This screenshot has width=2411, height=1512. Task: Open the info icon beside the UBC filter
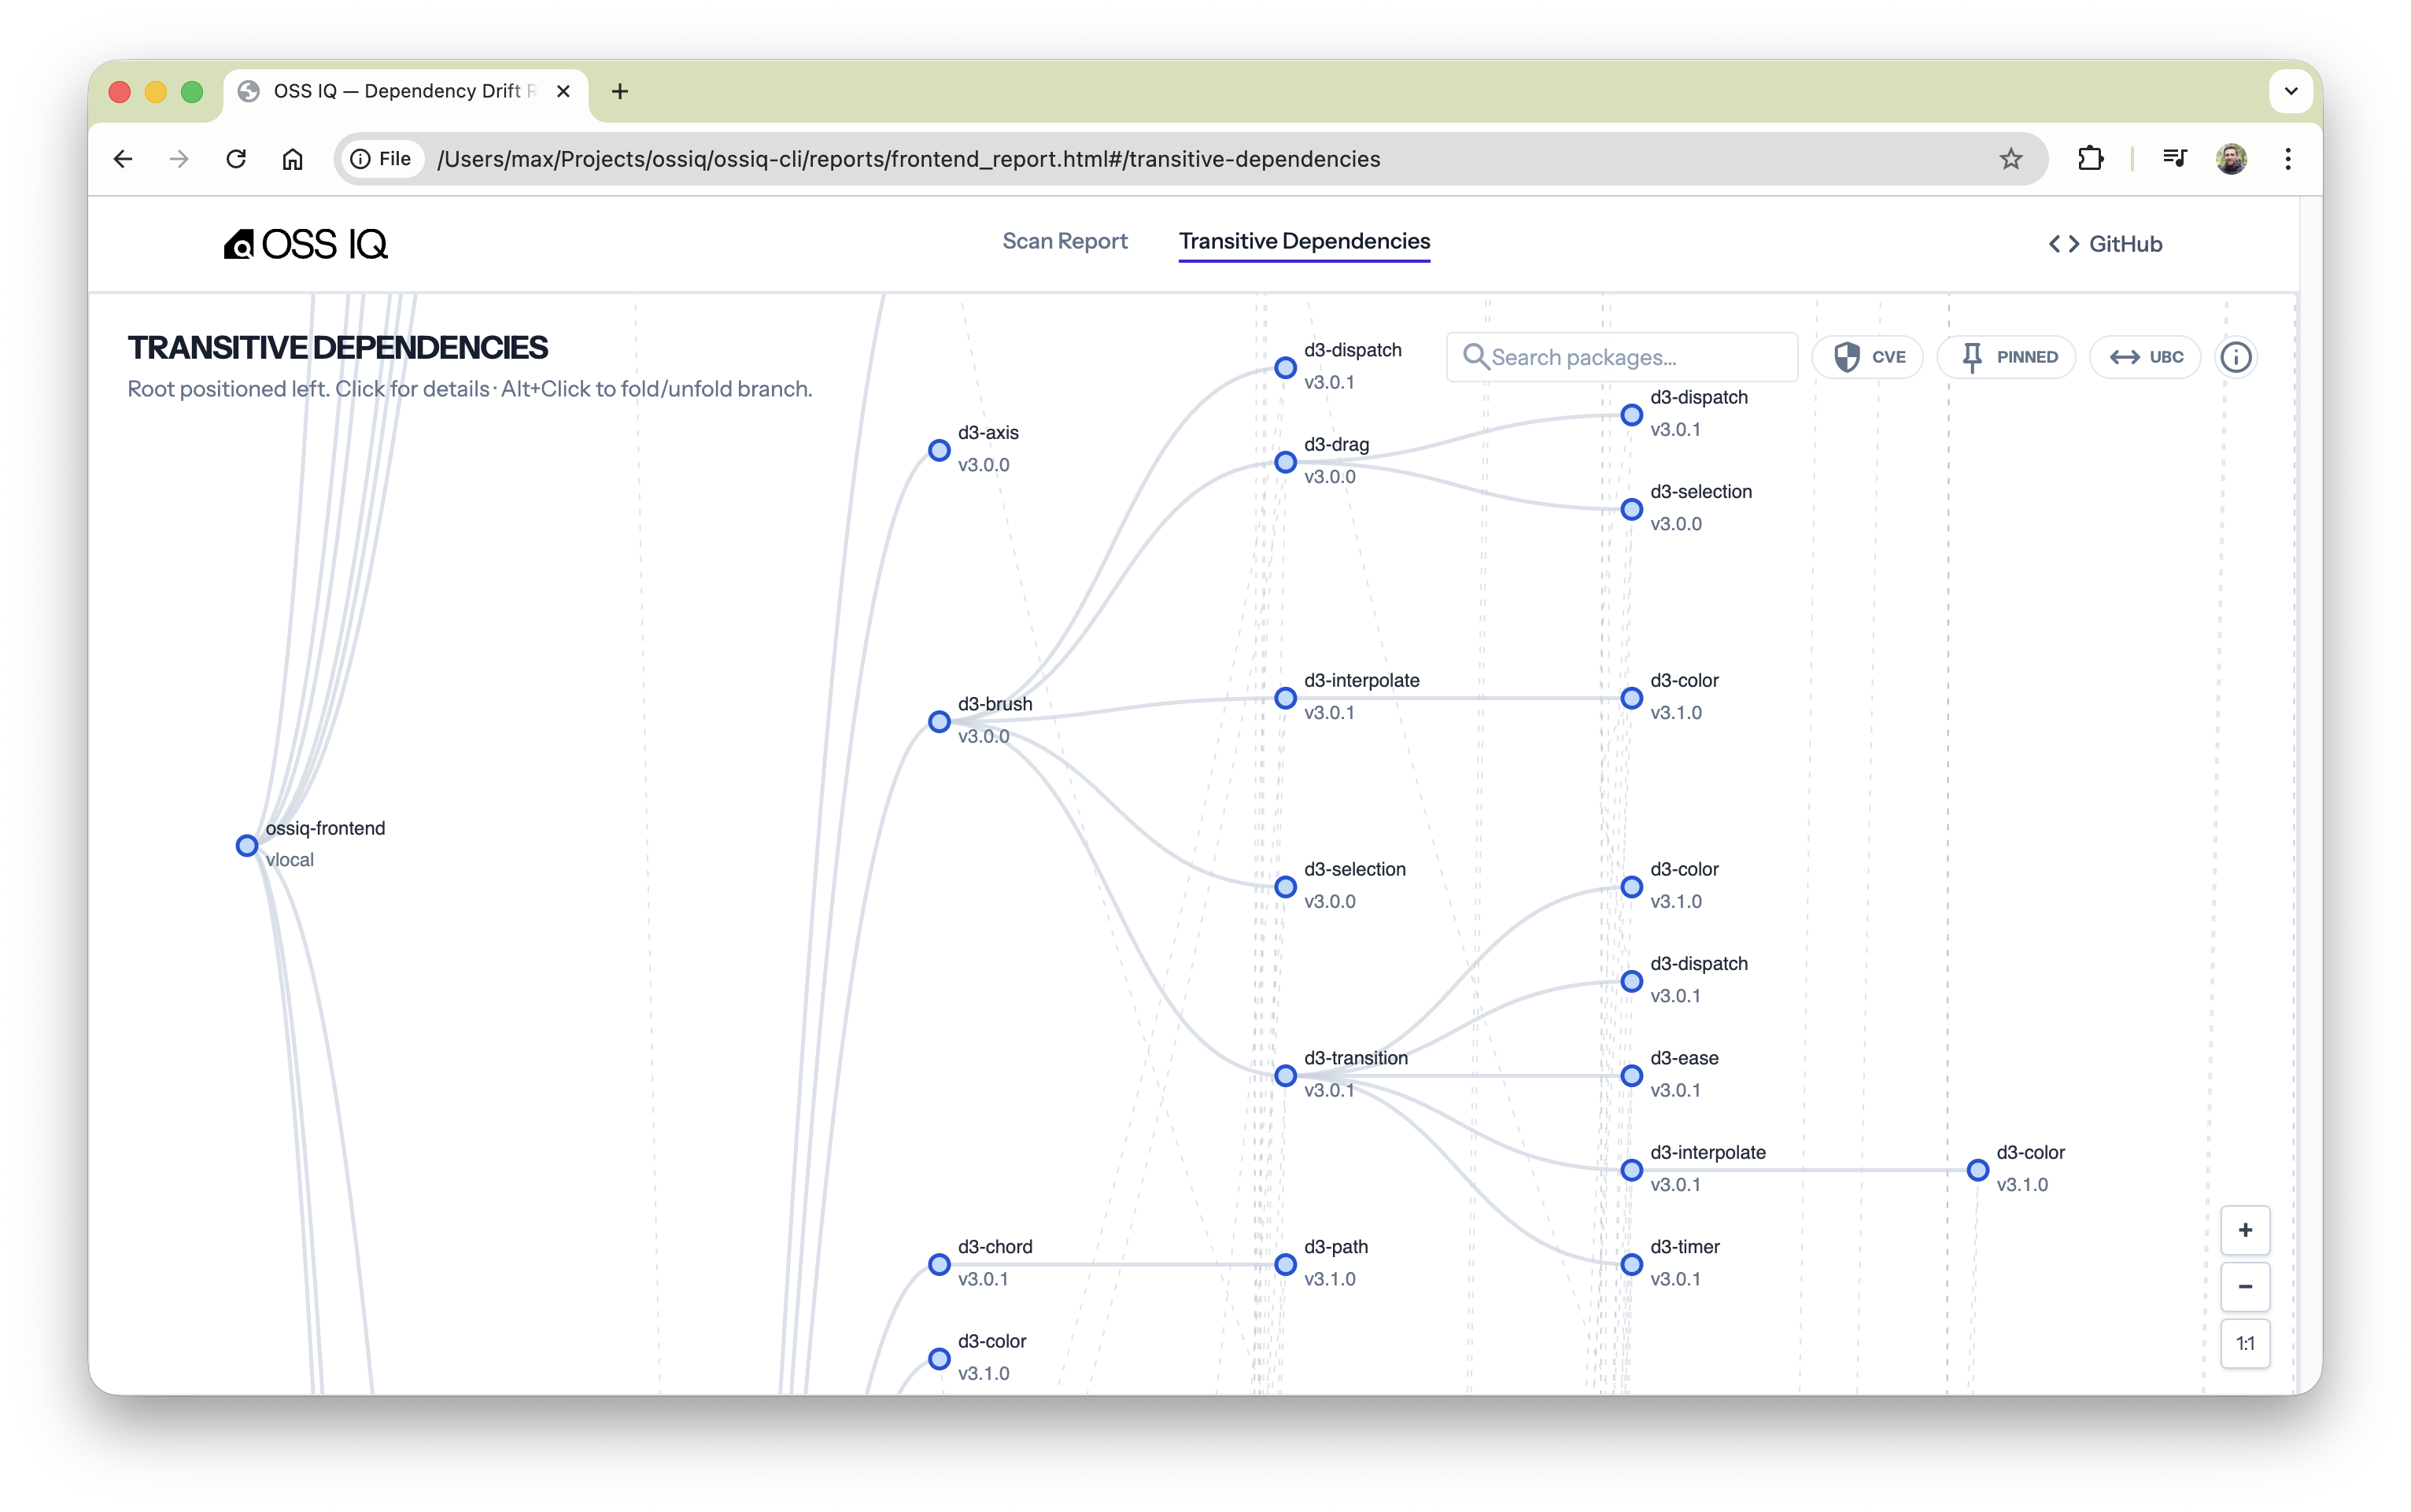point(2237,356)
